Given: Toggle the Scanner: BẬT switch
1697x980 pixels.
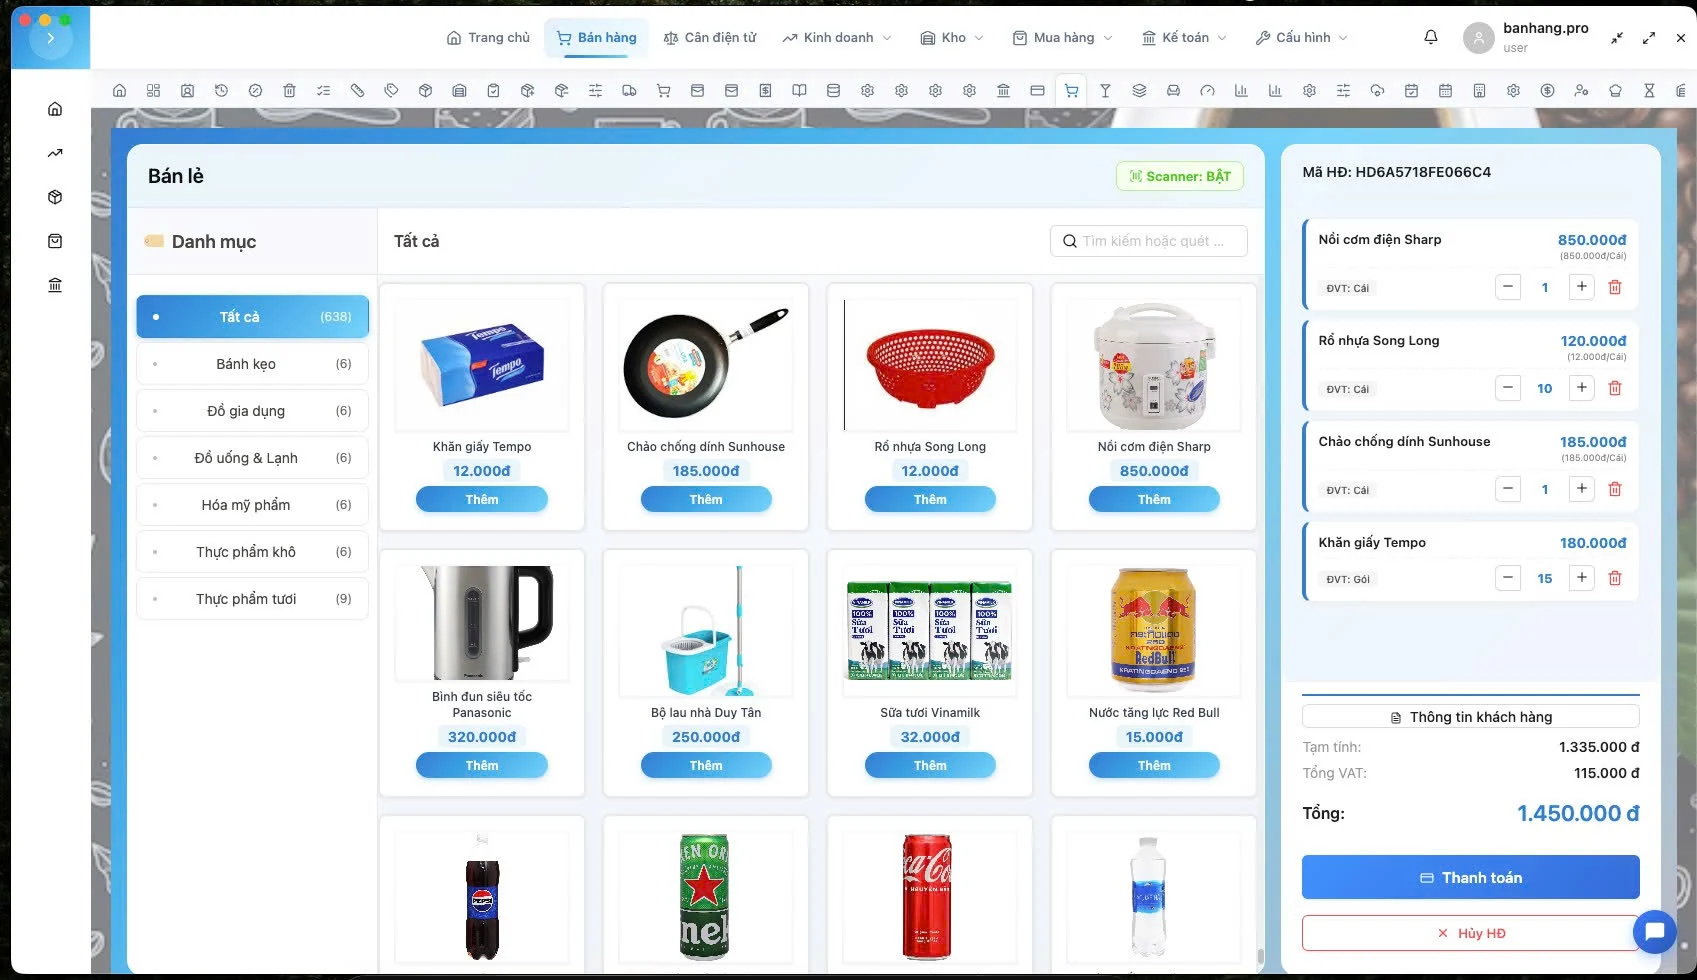Looking at the screenshot, I should (1180, 176).
